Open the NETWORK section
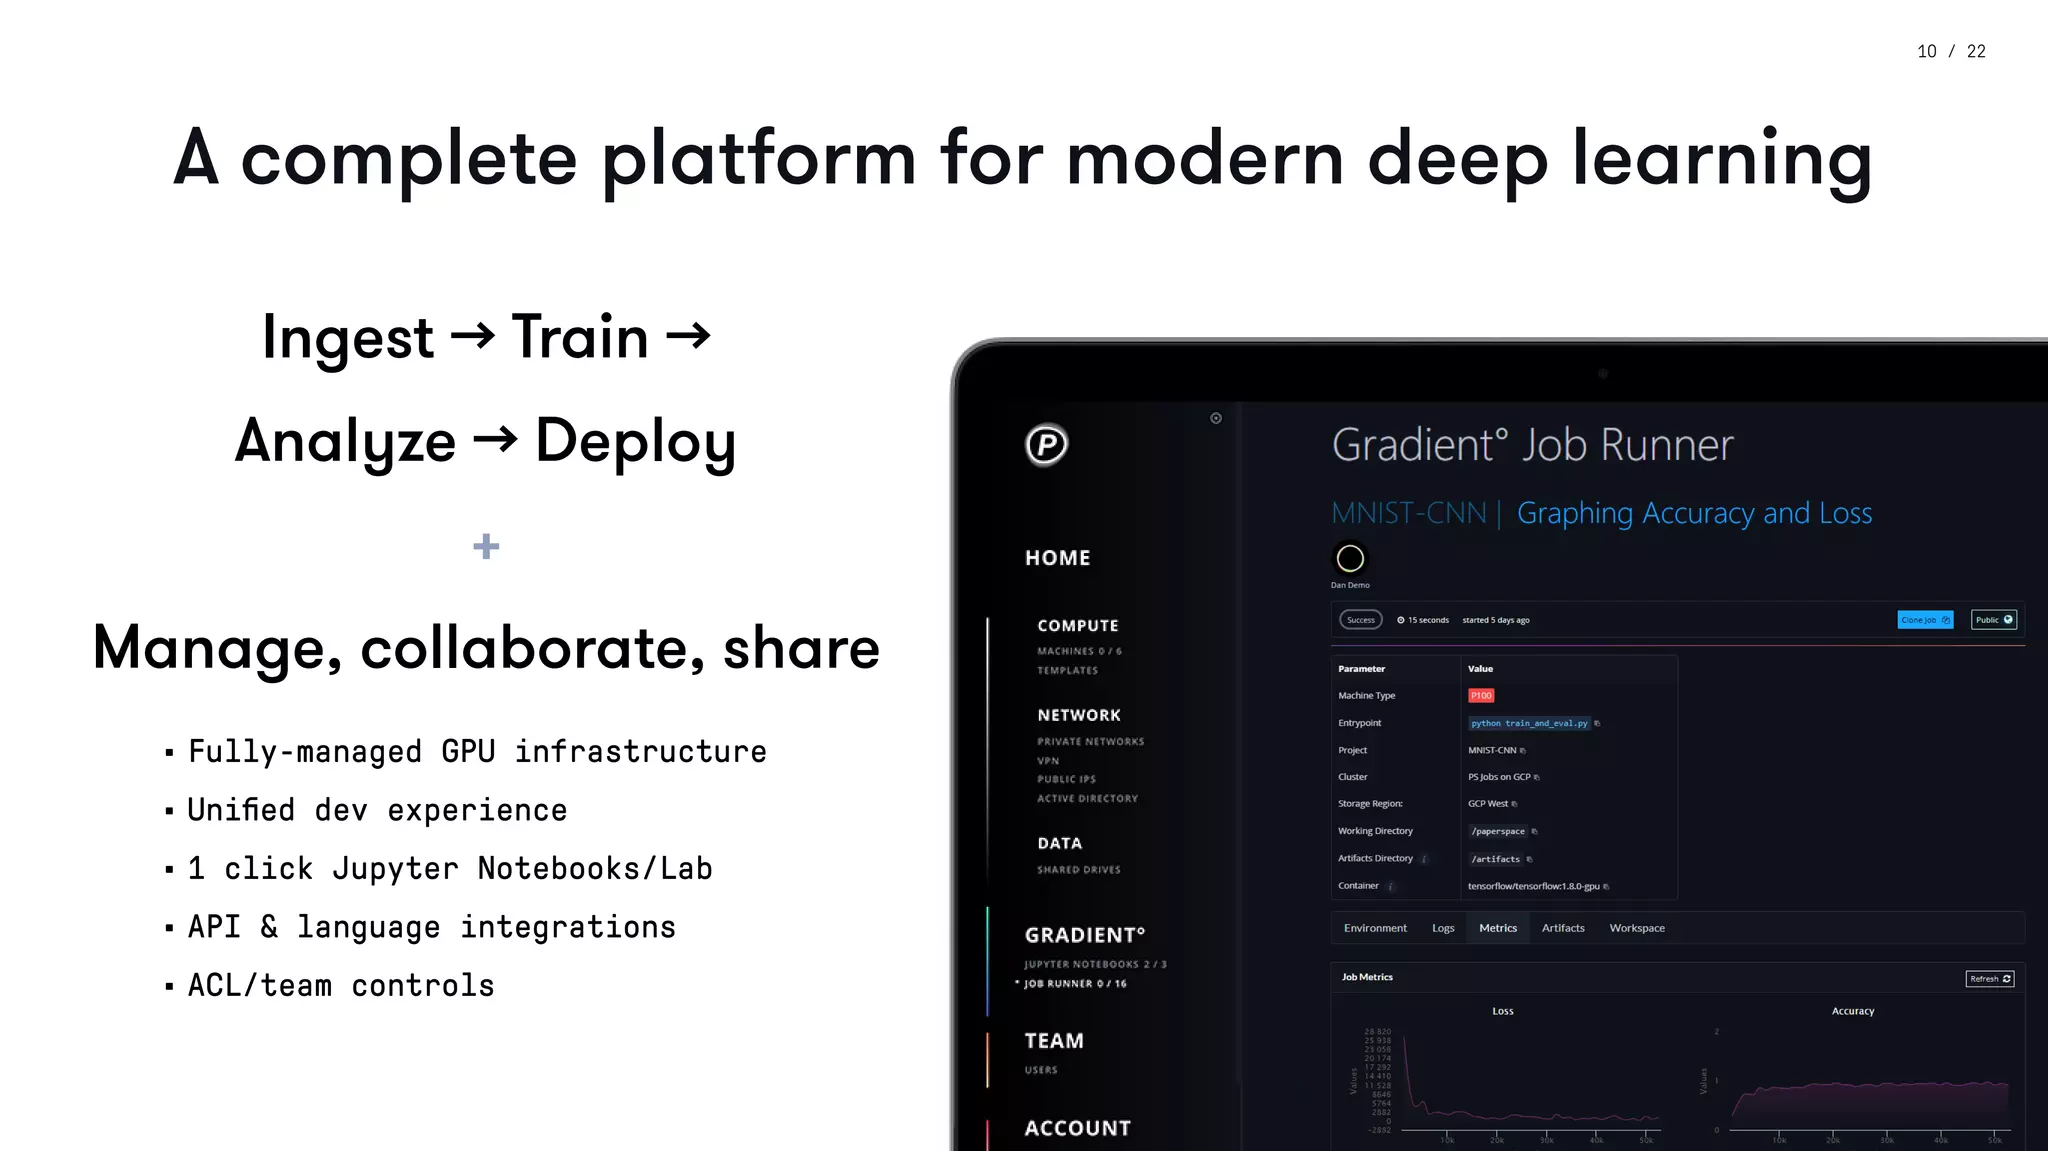 click(x=1079, y=715)
